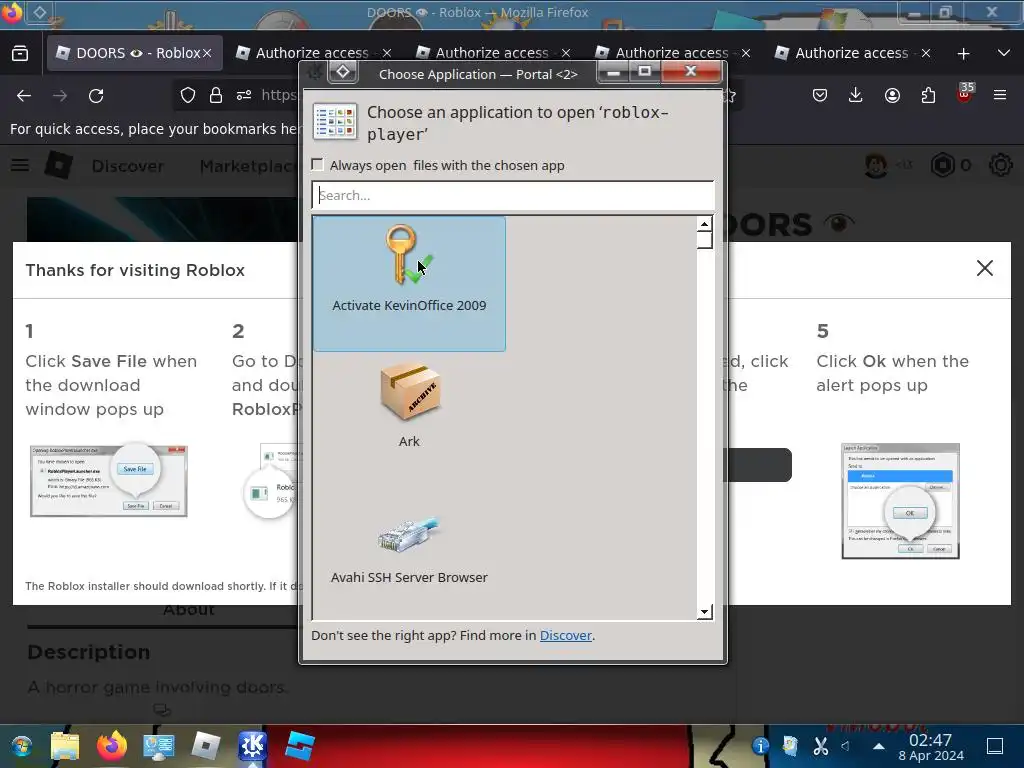This screenshot has height=768, width=1024.
Task: Select Activate KevinOffice 2009 application
Action: coord(409,284)
